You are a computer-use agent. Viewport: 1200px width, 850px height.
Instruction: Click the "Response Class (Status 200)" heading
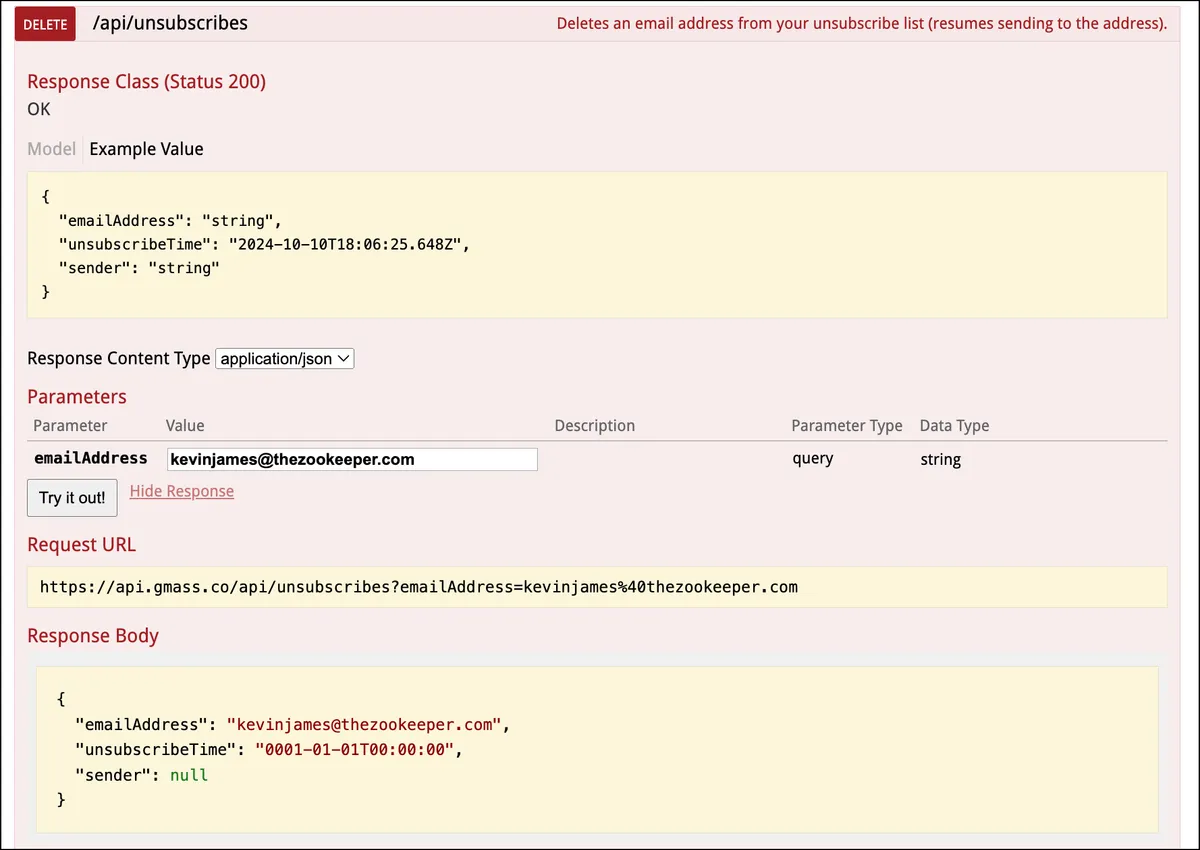(x=147, y=82)
